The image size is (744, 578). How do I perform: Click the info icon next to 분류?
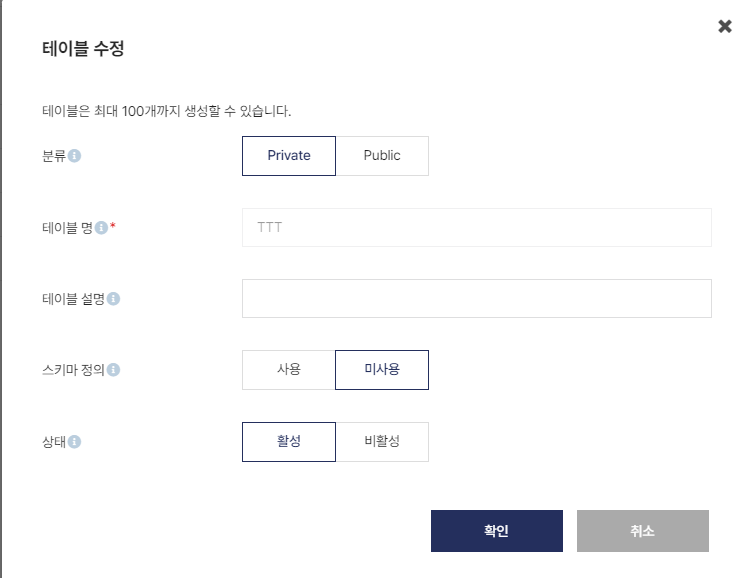(x=74, y=156)
